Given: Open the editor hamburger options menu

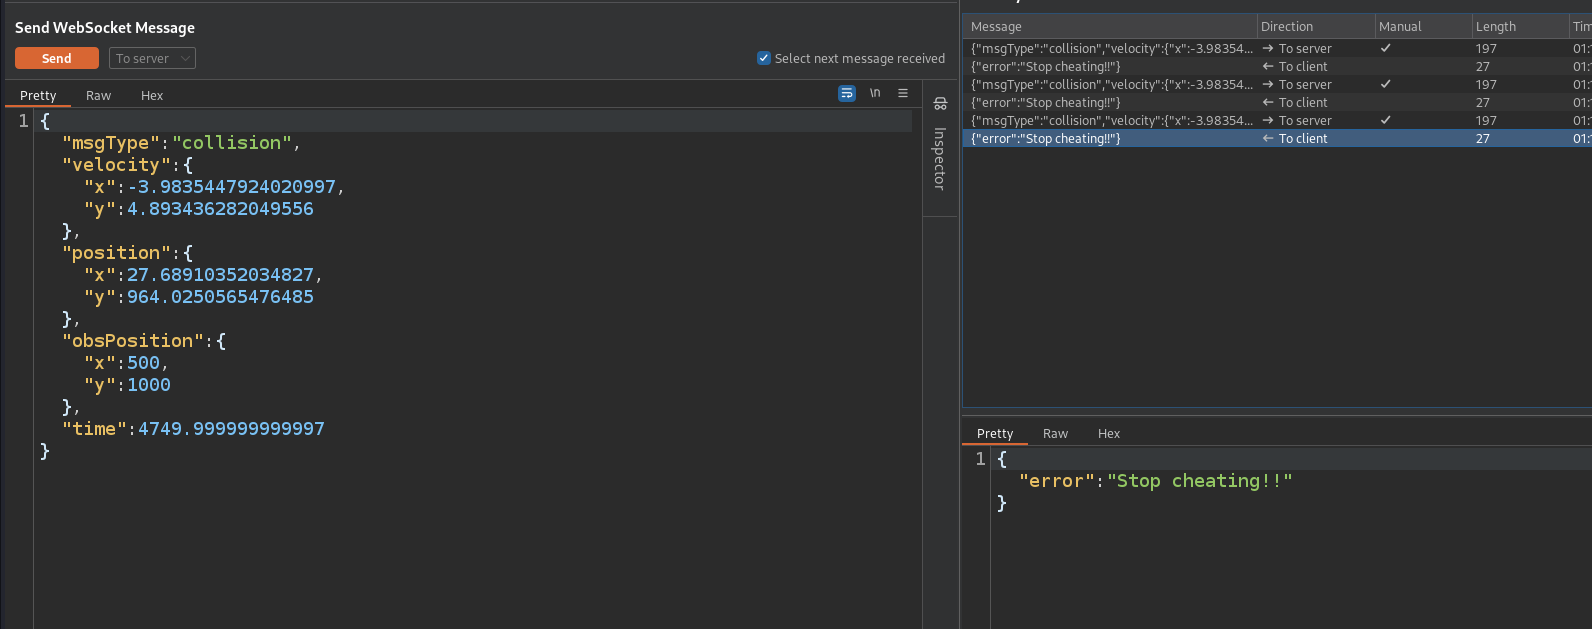Looking at the screenshot, I should pyautogui.click(x=903, y=93).
